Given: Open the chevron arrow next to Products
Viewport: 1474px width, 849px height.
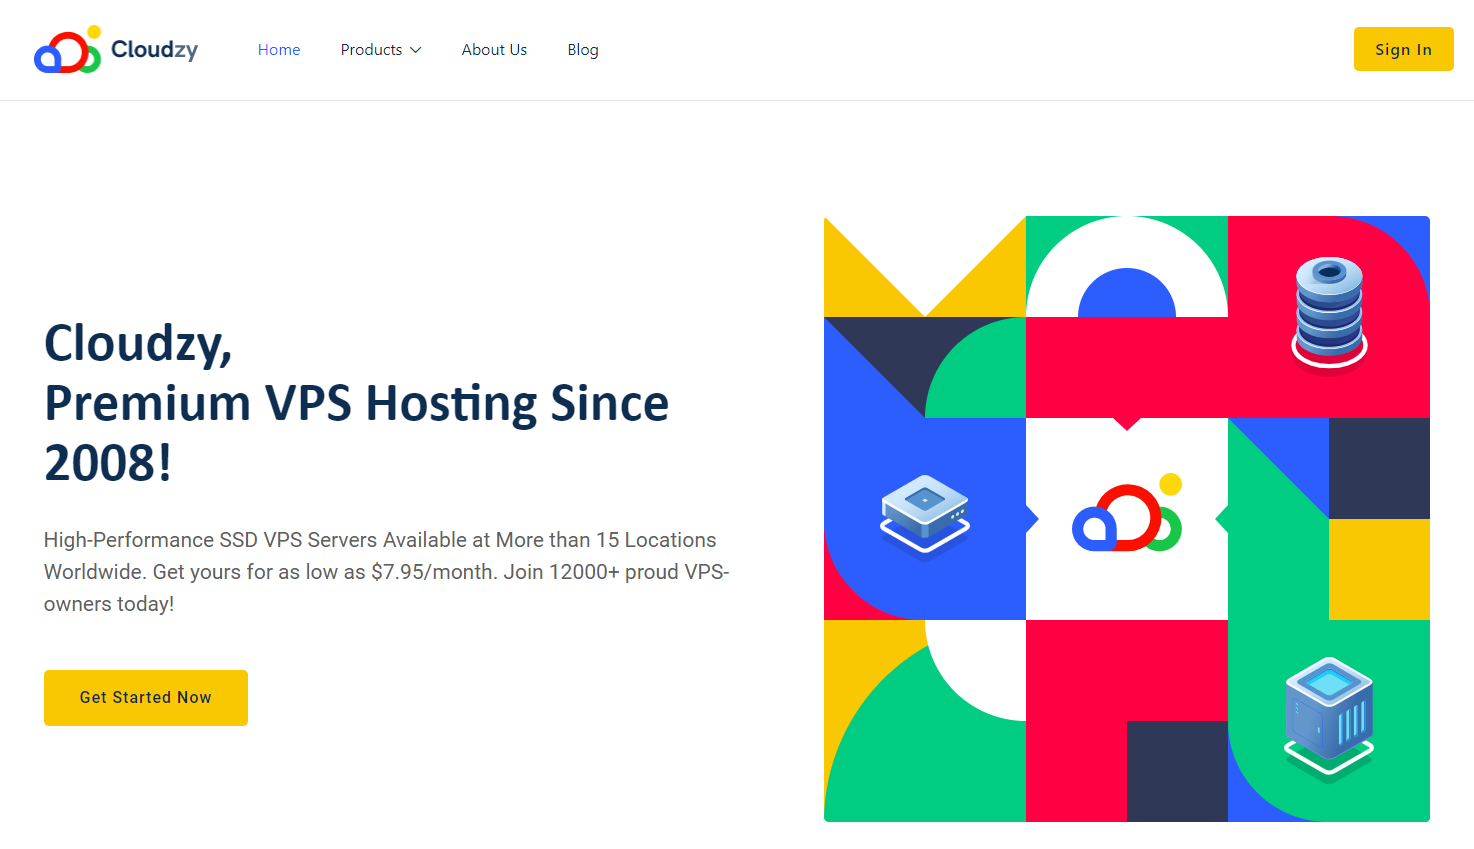Looking at the screenshot, I should tap(416, 50).
